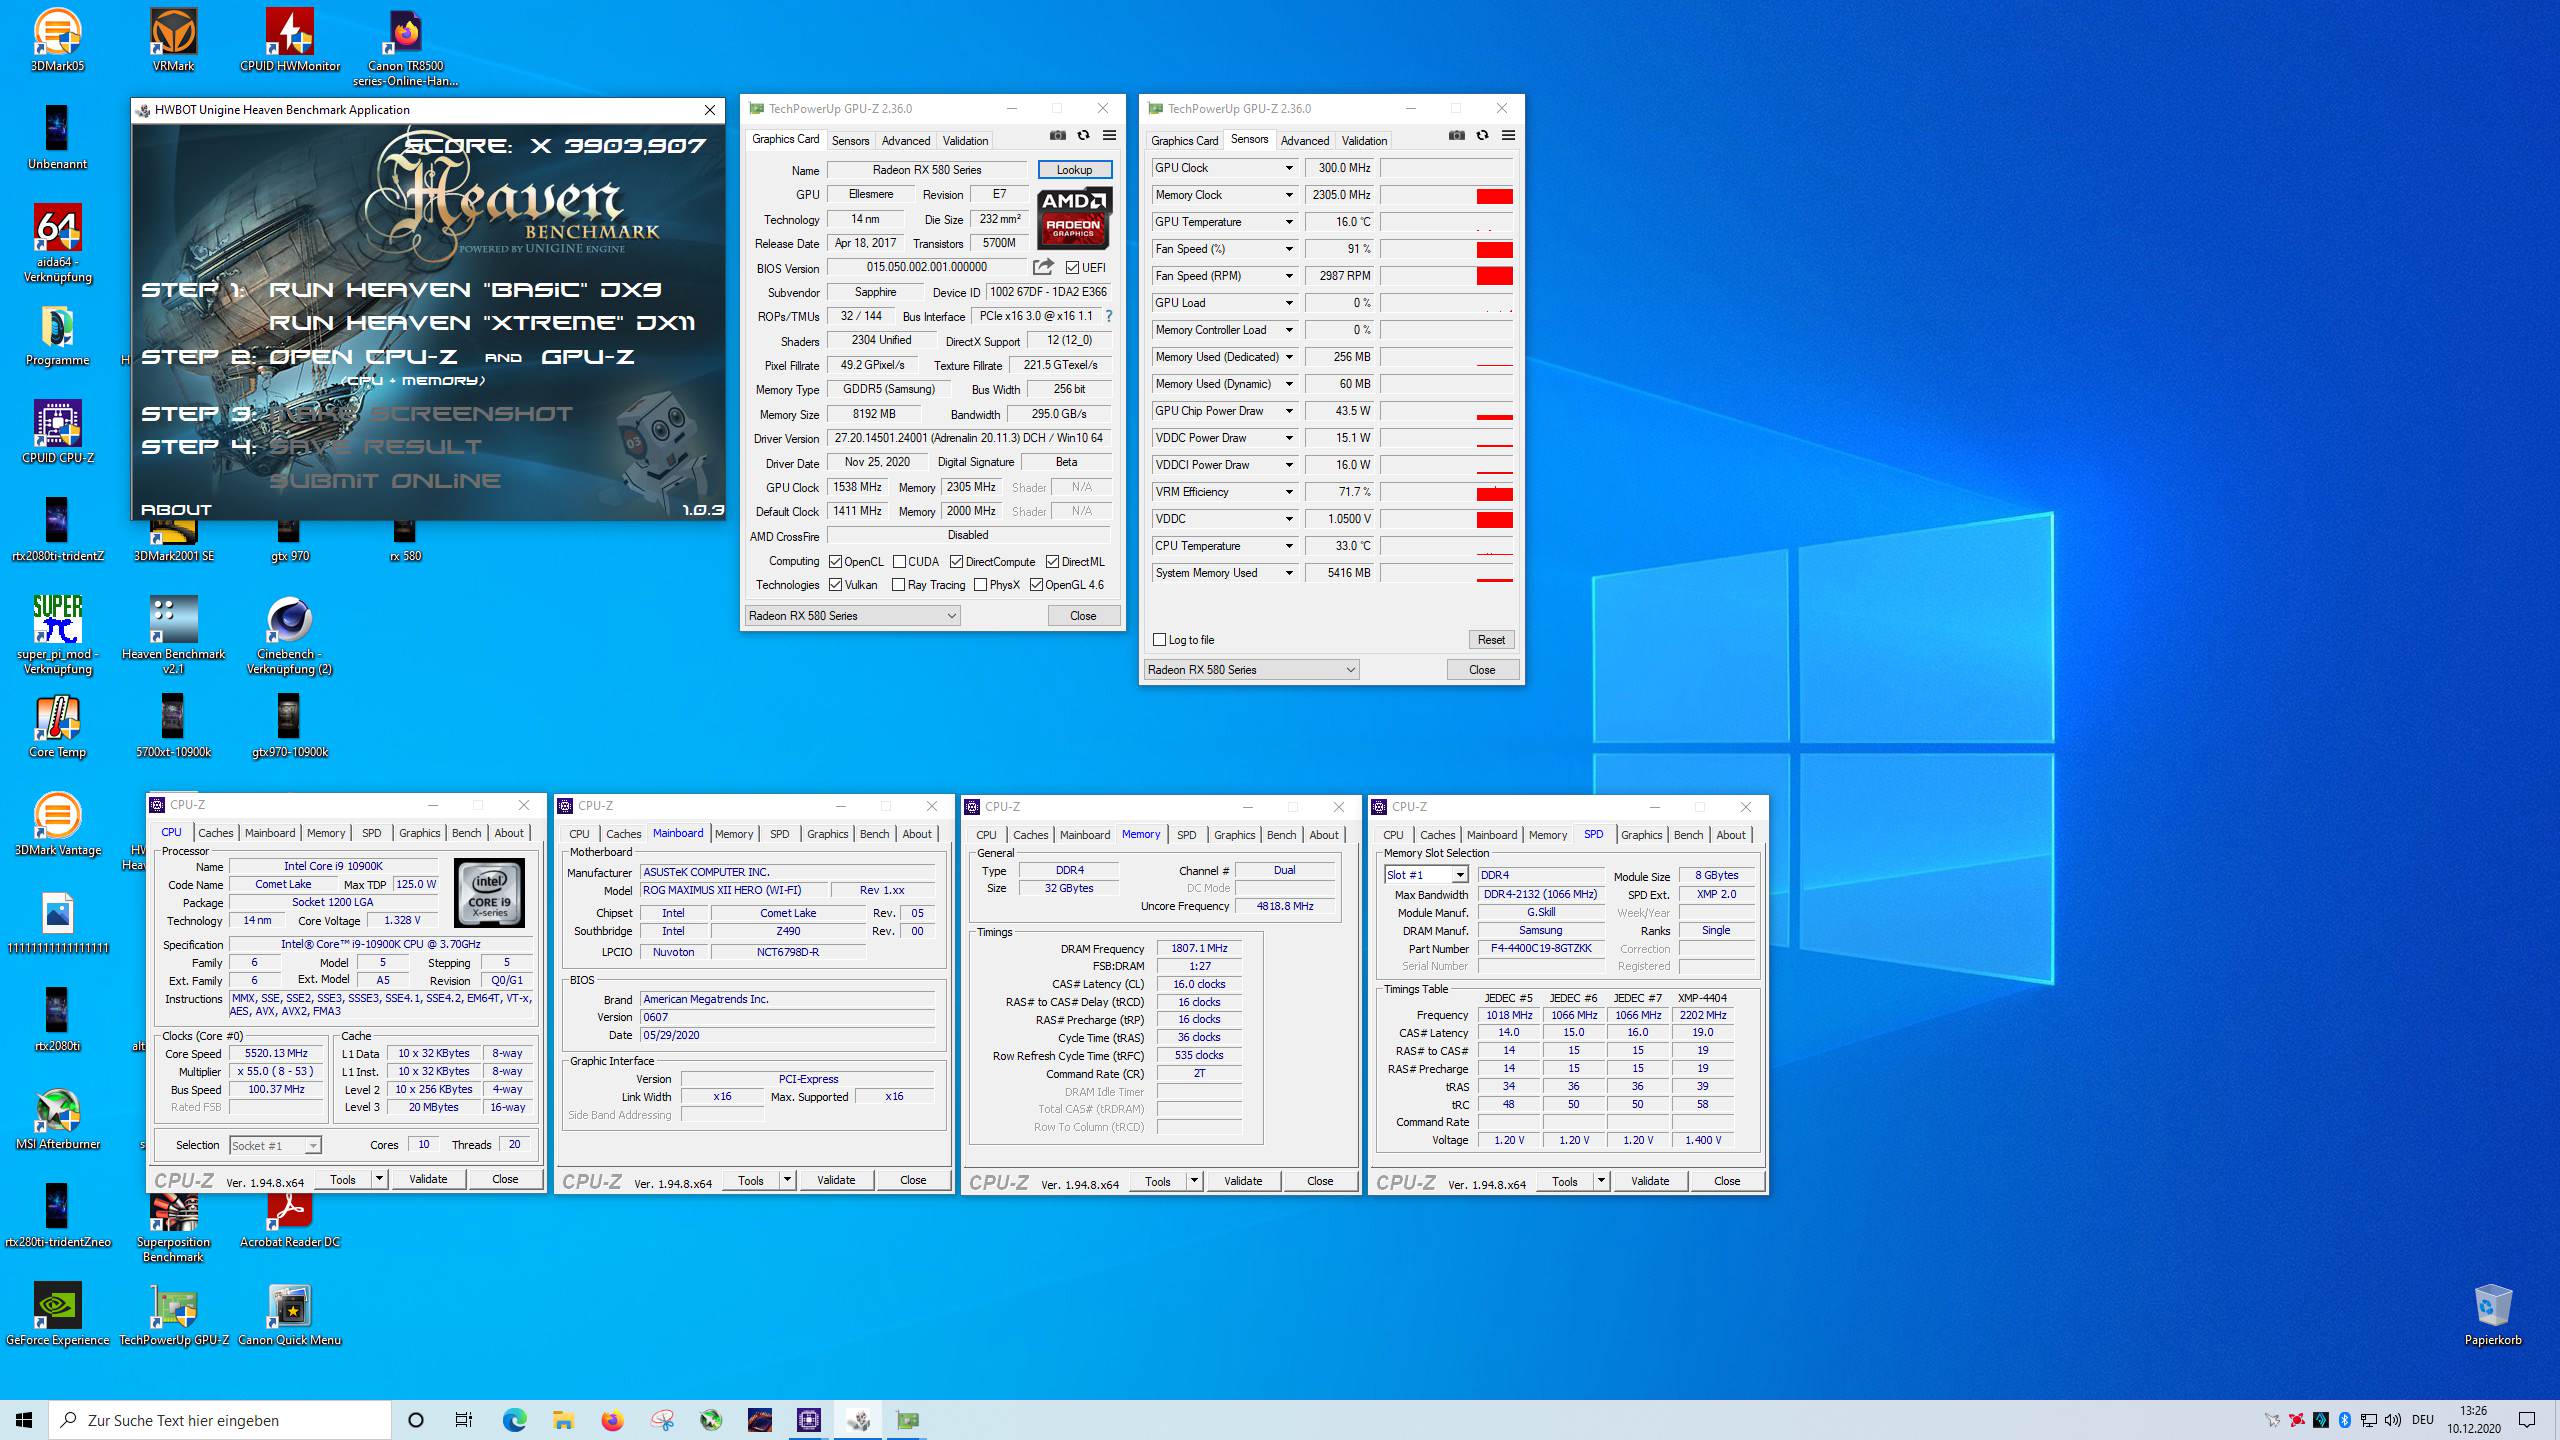
Task: Toggle the UEFI checkbox in GPU-Z
Action: [1072, 268]
